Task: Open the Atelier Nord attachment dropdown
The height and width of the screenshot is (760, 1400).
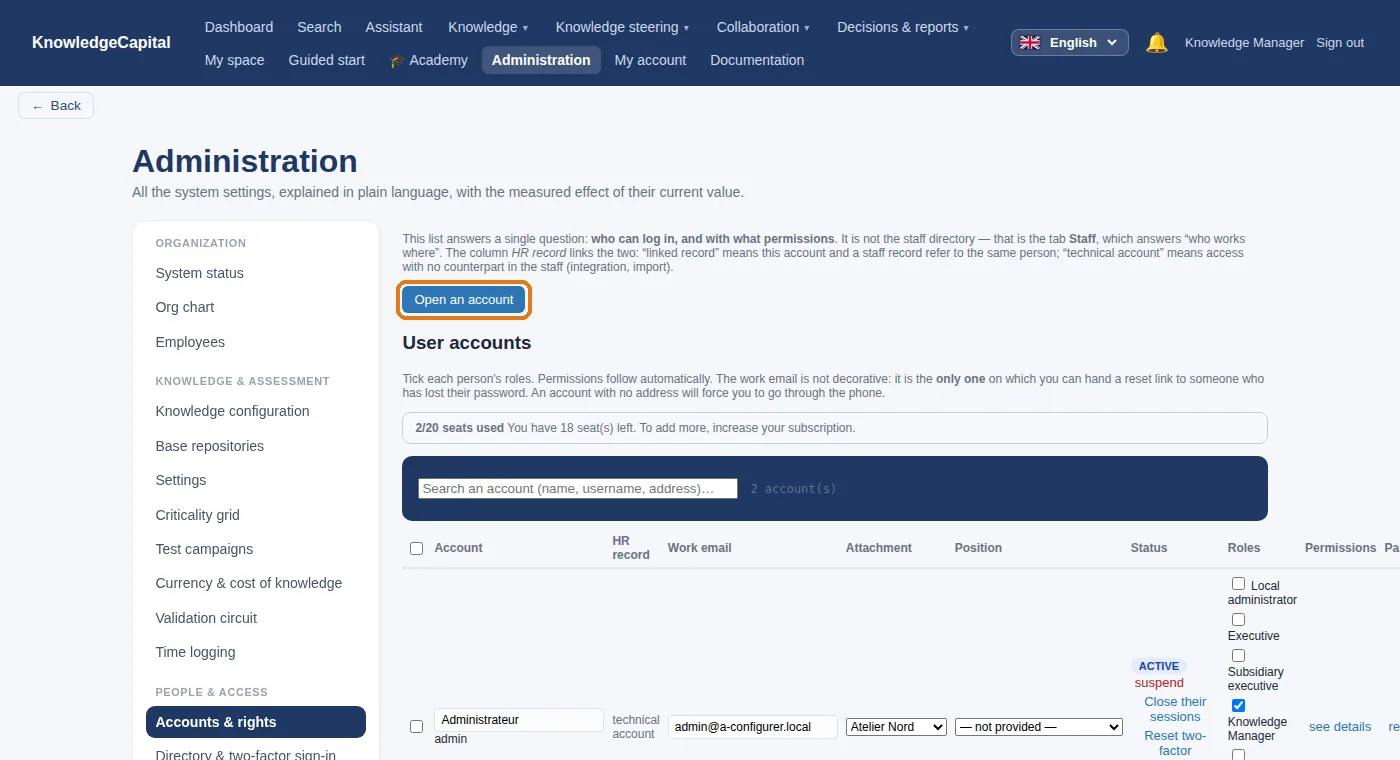Action: point(896,727)
